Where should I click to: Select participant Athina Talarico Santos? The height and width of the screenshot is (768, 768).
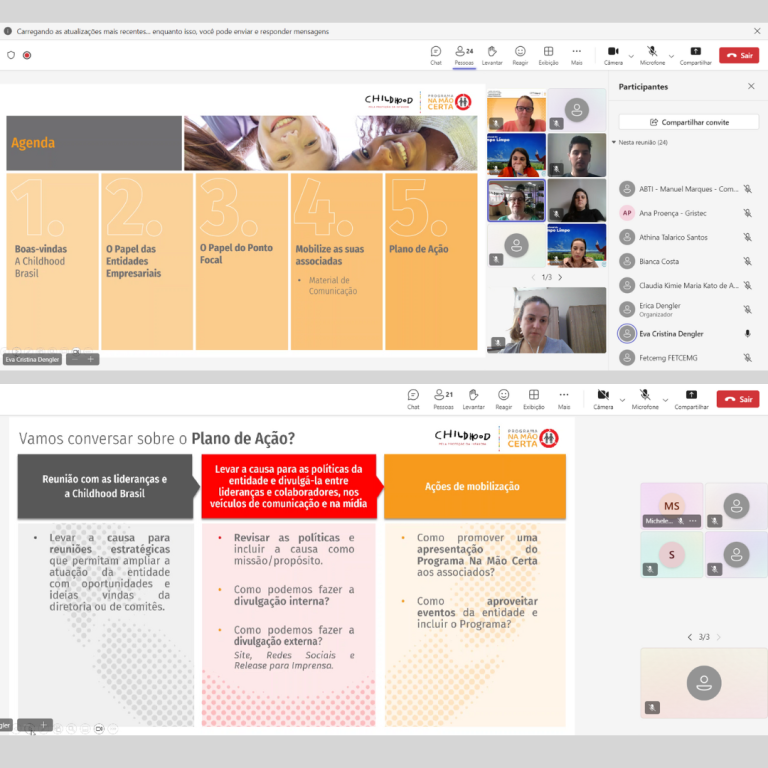(x=688, y=237)
